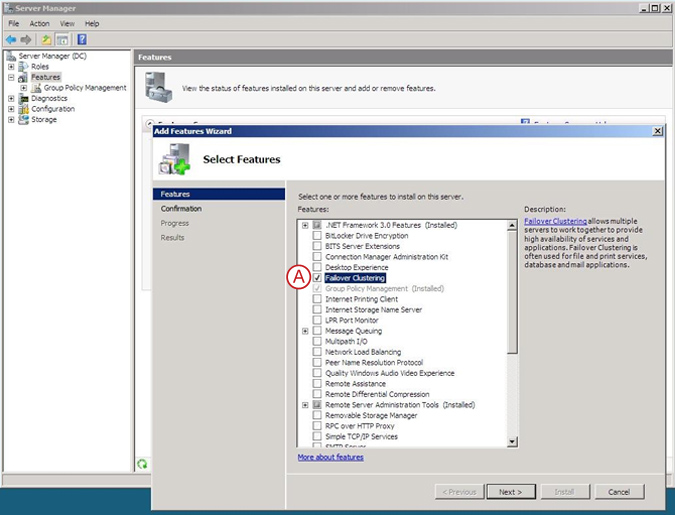Viewport: 675px width, 515px height.
Task: Click the Roles node icon in tree
Action: pos(23,66)
